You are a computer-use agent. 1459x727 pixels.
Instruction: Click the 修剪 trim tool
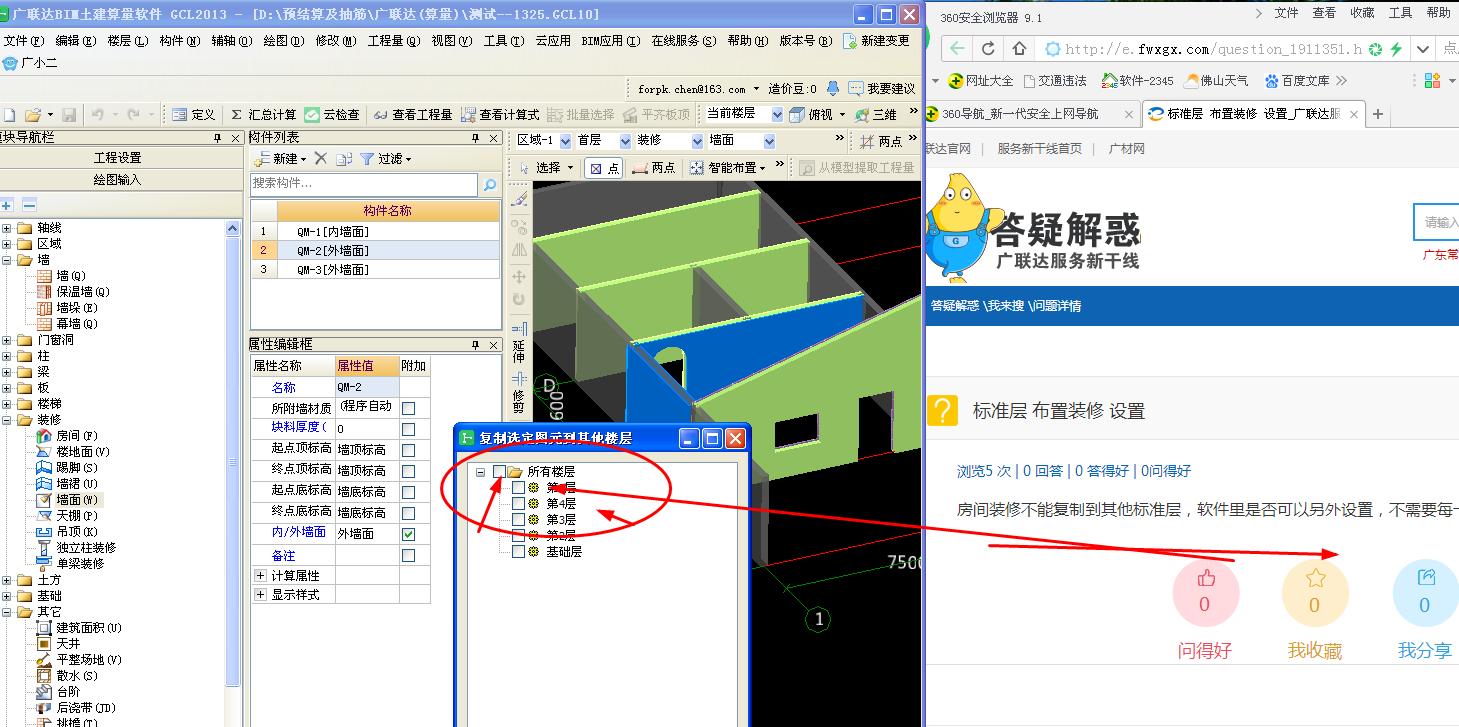(x=519, y=393)
